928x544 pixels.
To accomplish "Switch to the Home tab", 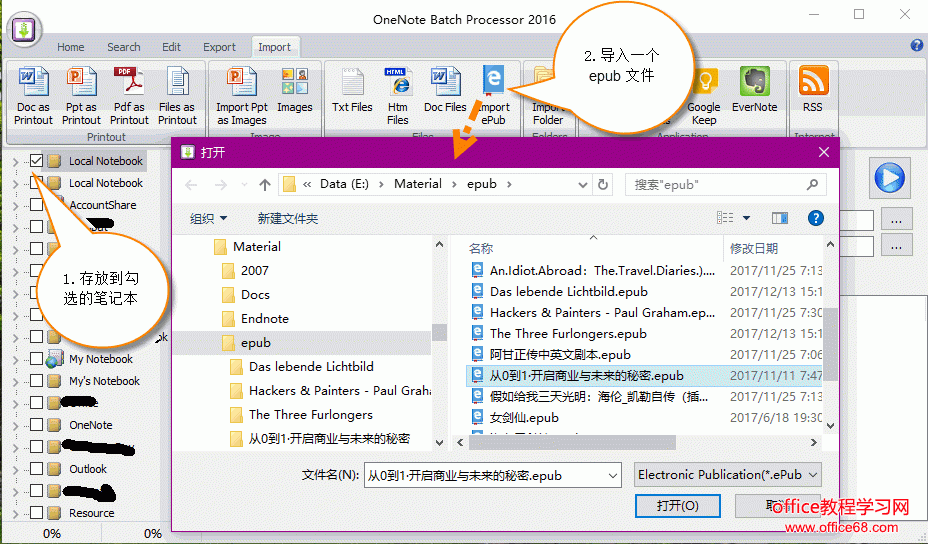I will pyautogui.click(x=70, y=47).
